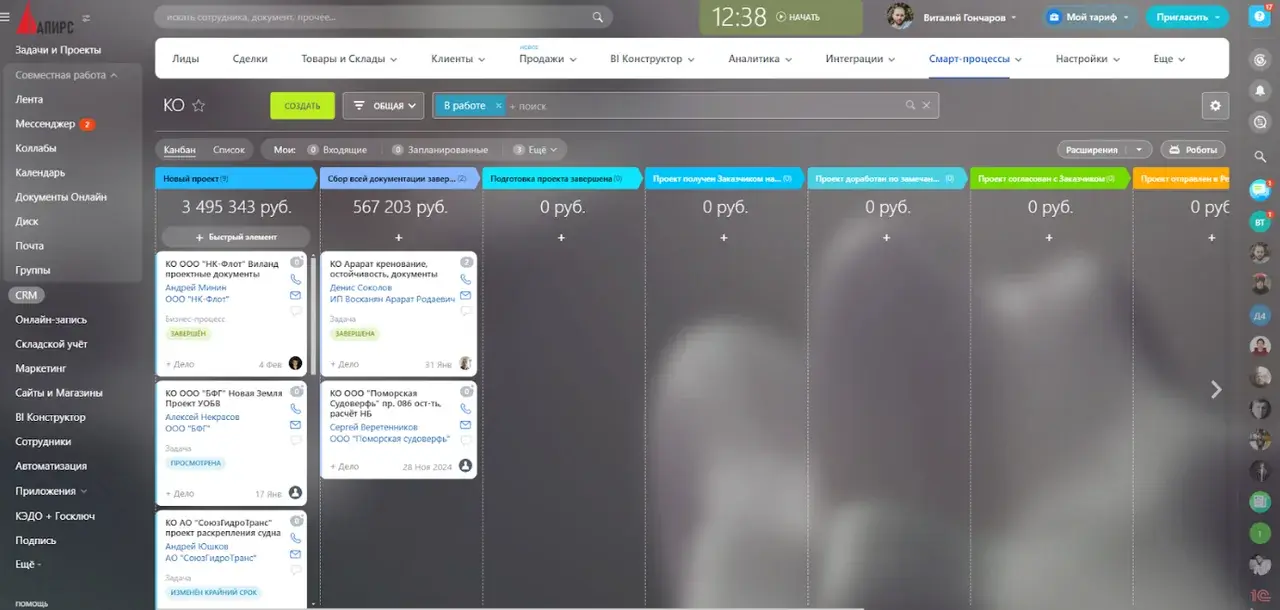Call contact on the Поморская Судоверфь card
This screenshot has width=1280, height=610.
pos(466,408)
